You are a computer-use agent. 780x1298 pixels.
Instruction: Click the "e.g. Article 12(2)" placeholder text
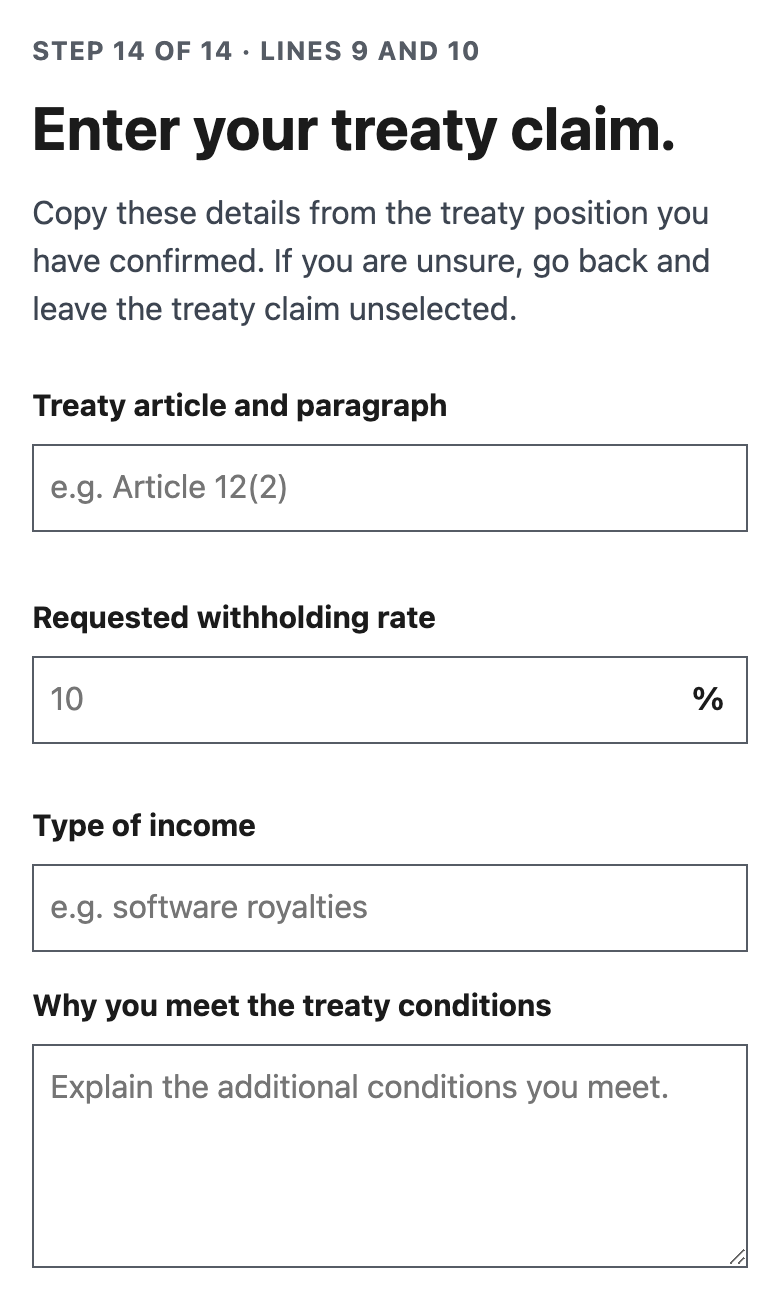[169, 488]
